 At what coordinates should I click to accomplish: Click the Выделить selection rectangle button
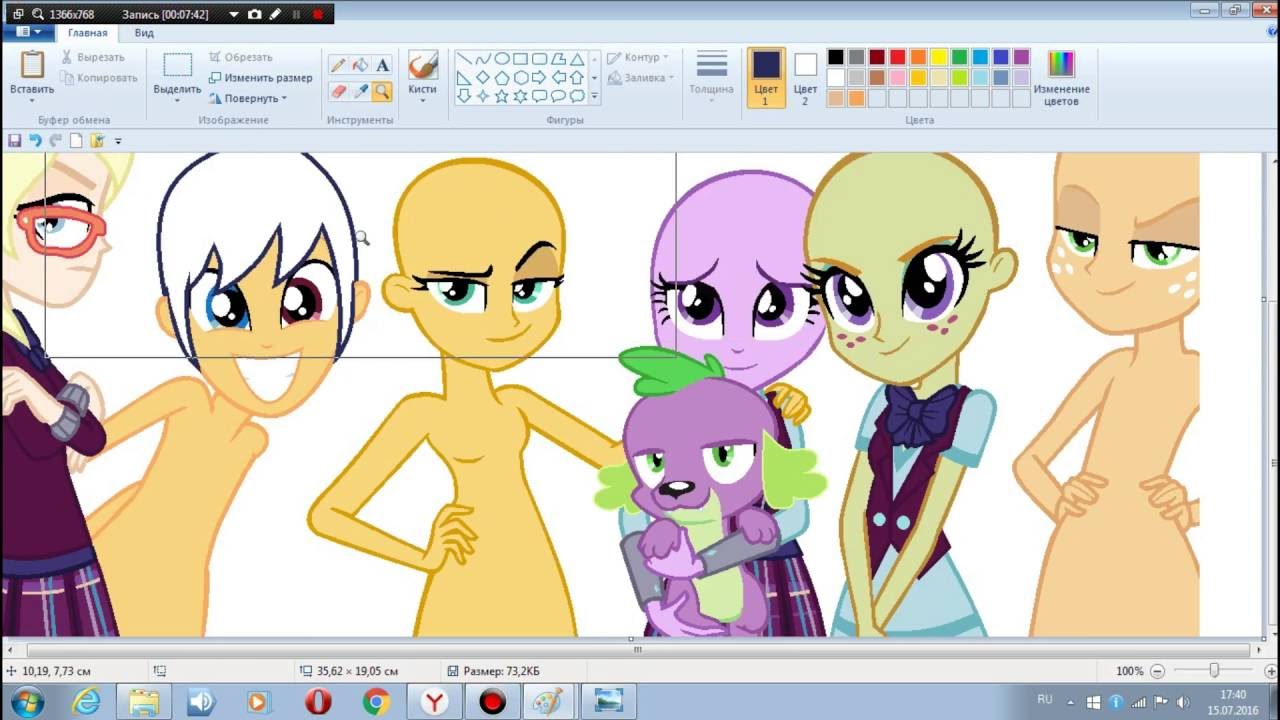pos(178,65)
